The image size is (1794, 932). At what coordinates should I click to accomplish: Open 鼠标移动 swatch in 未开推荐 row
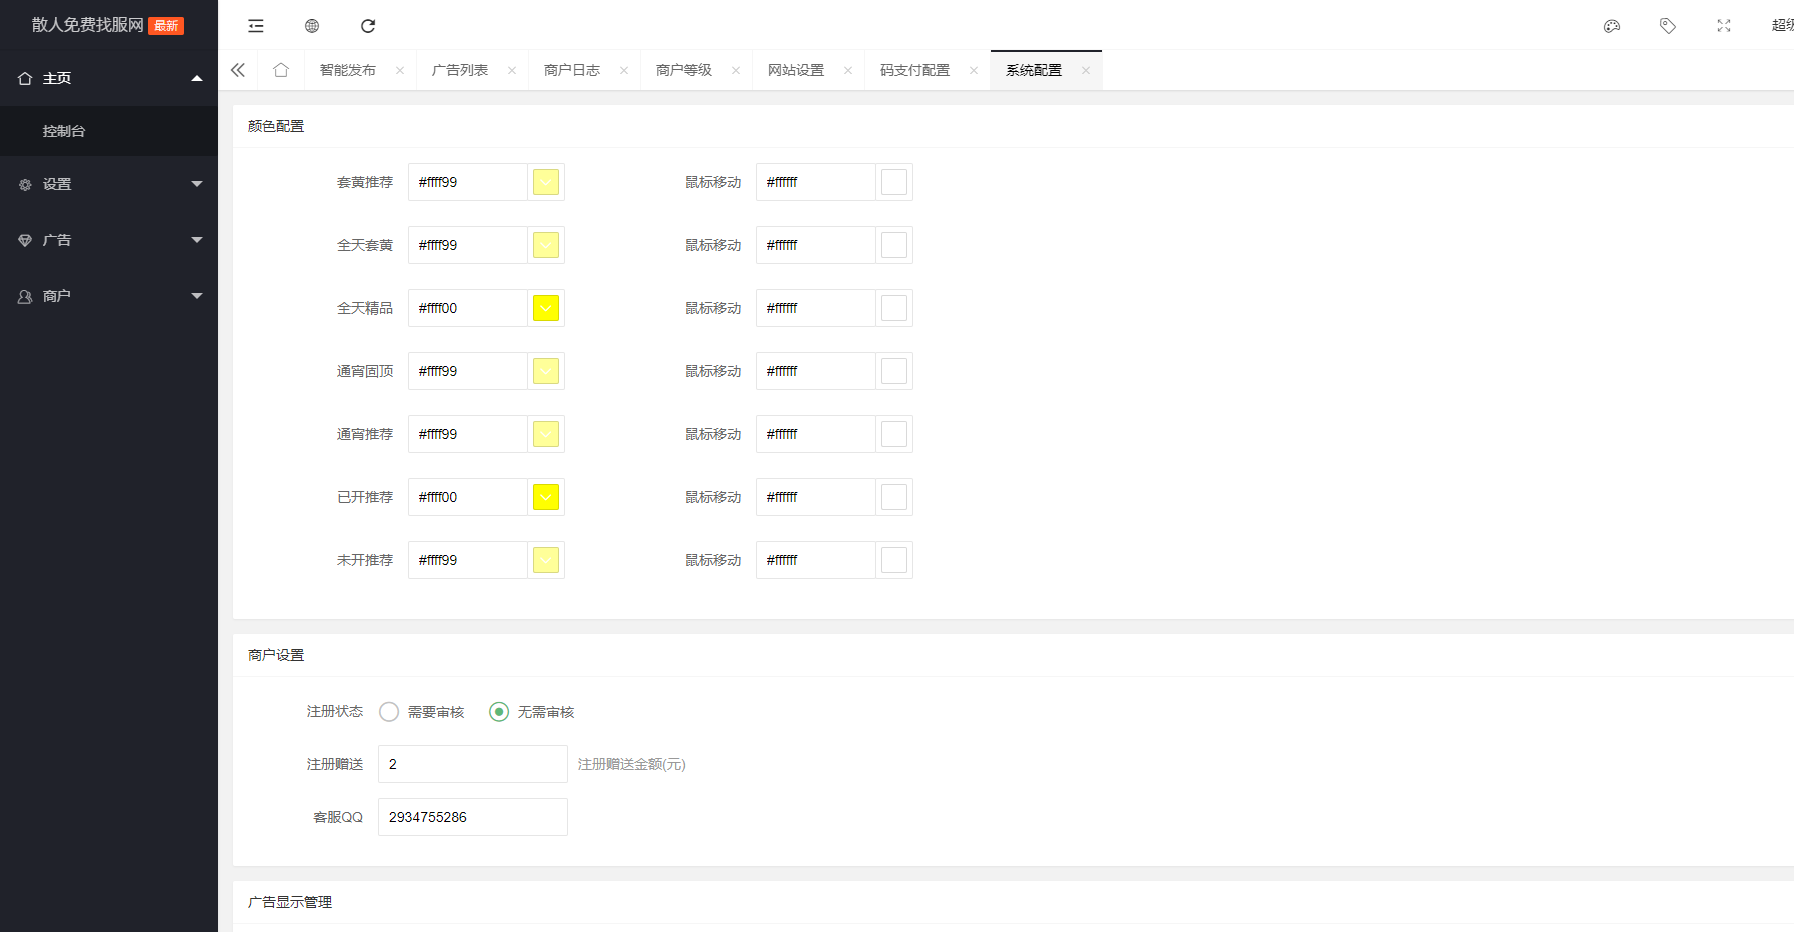(x=894, y=560)
